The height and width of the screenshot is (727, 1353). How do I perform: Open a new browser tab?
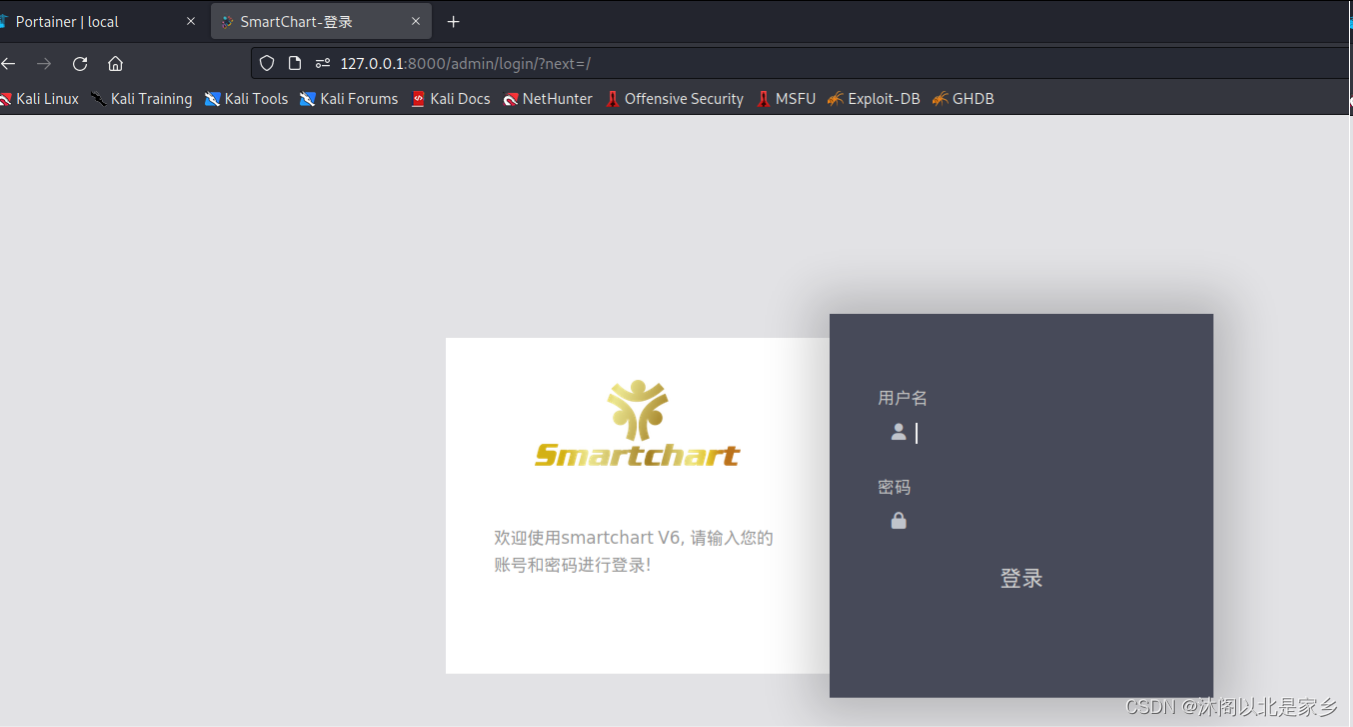453,21
